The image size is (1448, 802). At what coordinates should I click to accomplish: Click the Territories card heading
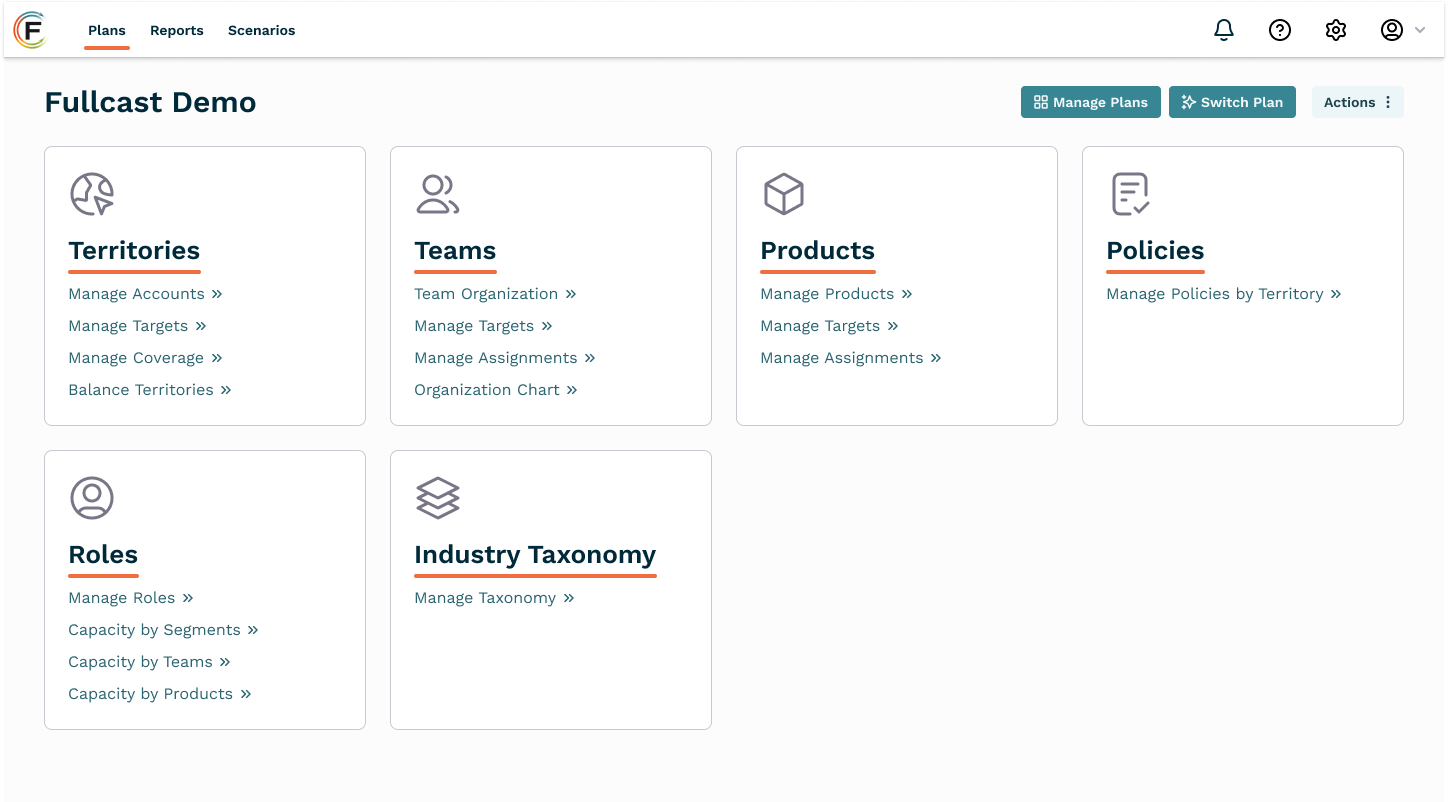(134, 251)
